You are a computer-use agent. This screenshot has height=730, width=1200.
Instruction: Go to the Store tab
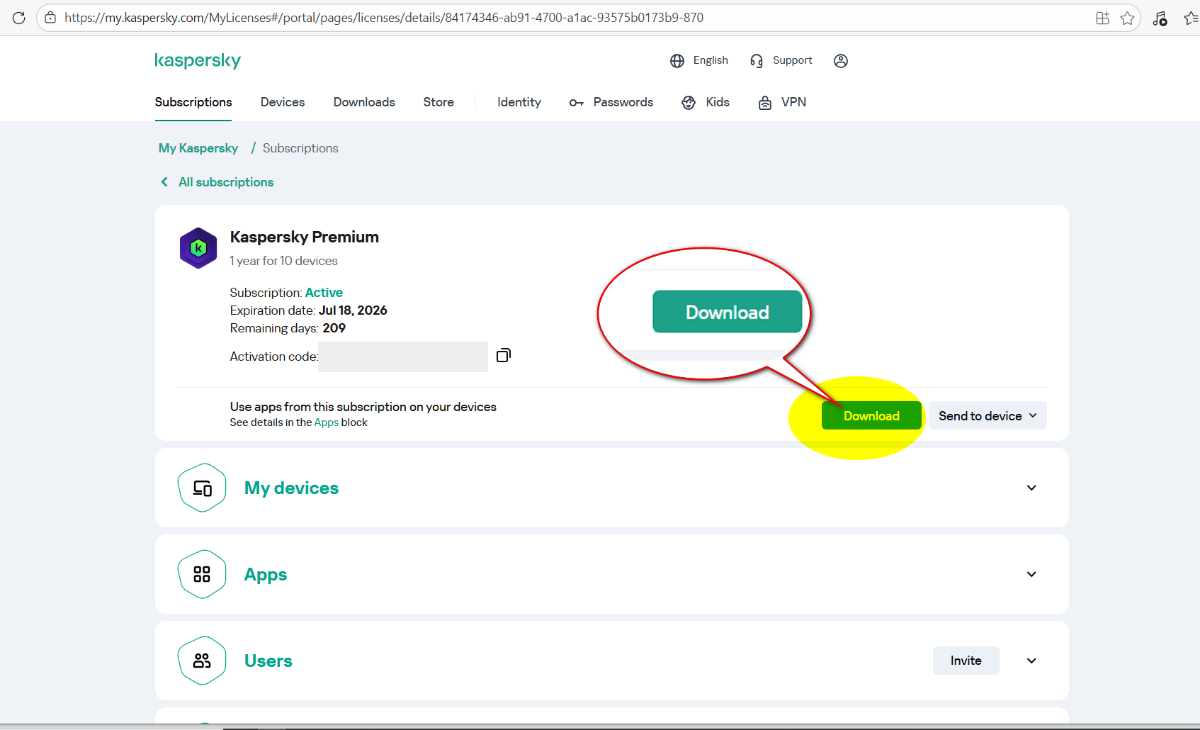(x=438, y=102)
